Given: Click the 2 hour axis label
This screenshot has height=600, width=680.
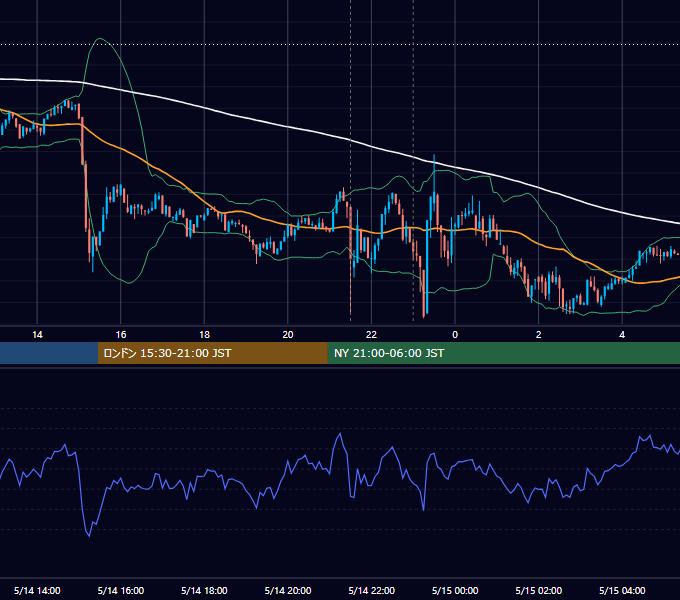Looking at the screenshot, I should [539, 335].
